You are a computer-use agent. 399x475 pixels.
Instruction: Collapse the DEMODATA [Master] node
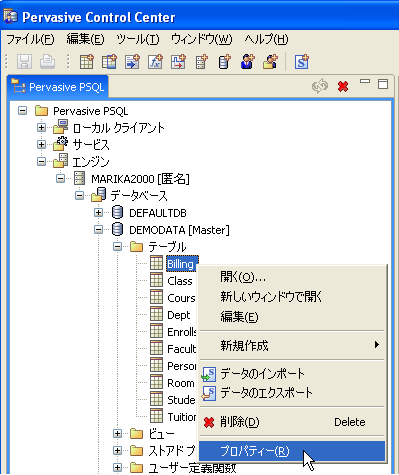coord(98,229)
